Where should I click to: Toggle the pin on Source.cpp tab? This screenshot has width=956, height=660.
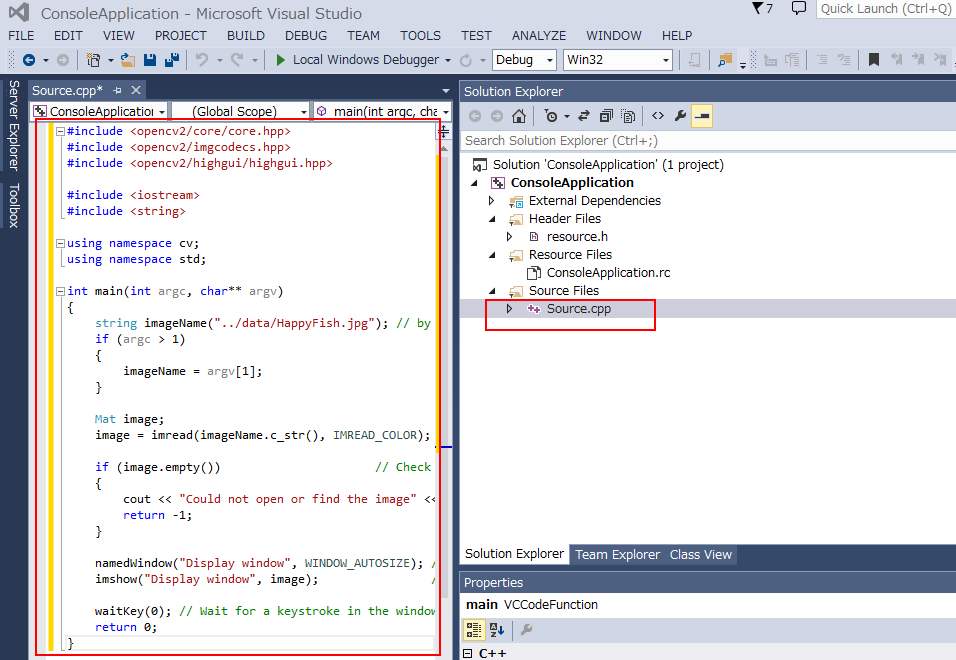(x=118, y=90)
